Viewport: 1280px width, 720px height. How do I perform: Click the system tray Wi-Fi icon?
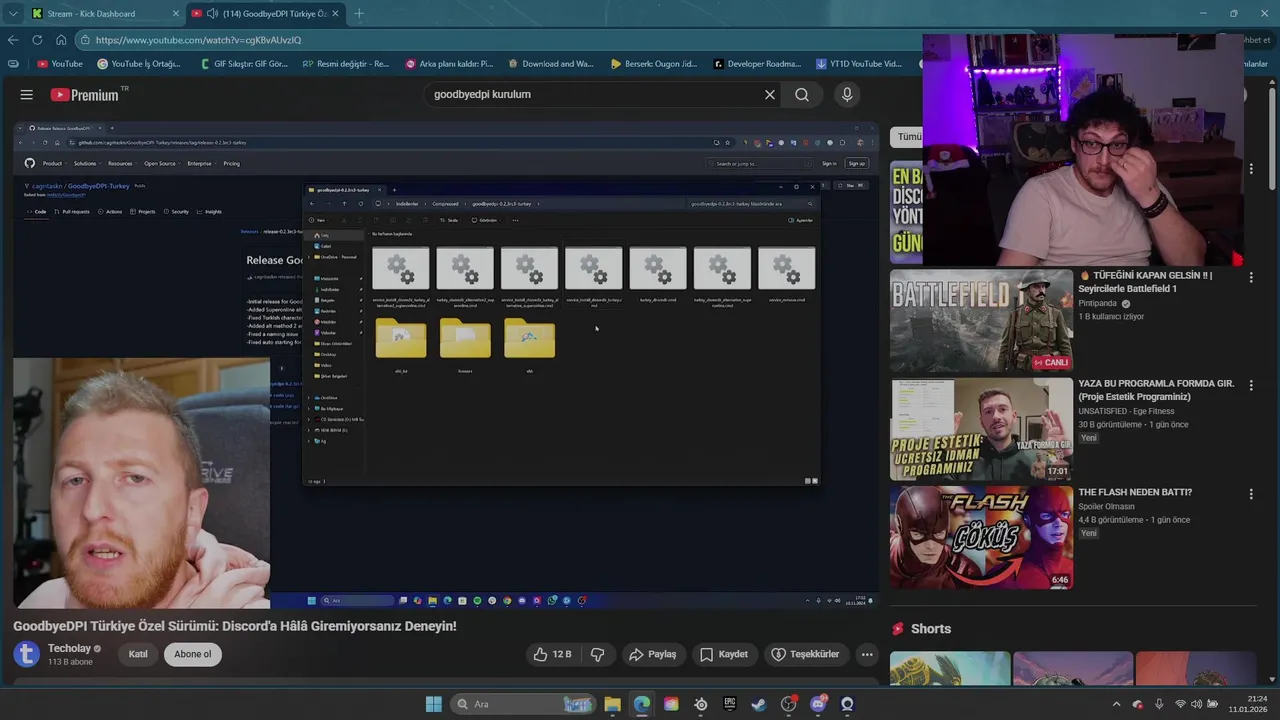(1181, 704)
